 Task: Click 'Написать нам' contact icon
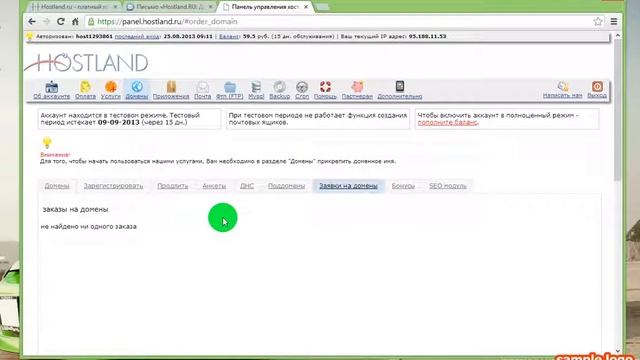coord(562,90)
